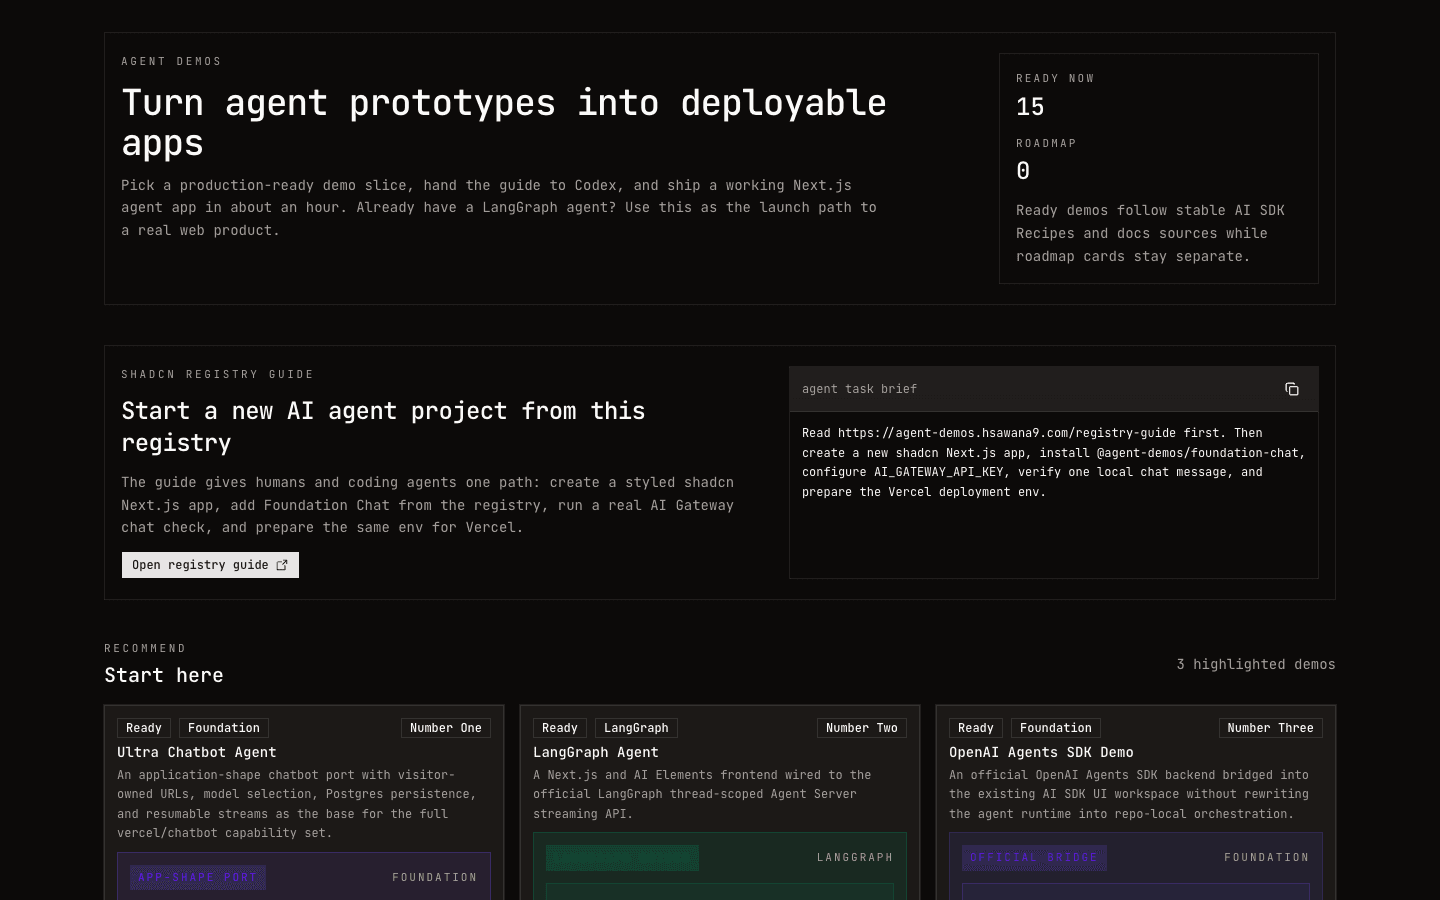Screen dimensions: 1440x900
Task: Click 'Turn agent prototypes into deployable apps' heading
Action: click(x=504, y=122)
